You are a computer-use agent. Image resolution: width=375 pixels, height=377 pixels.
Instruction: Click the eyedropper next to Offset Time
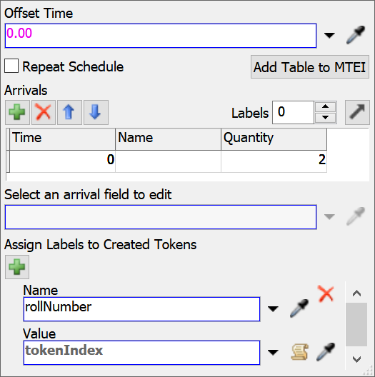[x=356, y=35]
